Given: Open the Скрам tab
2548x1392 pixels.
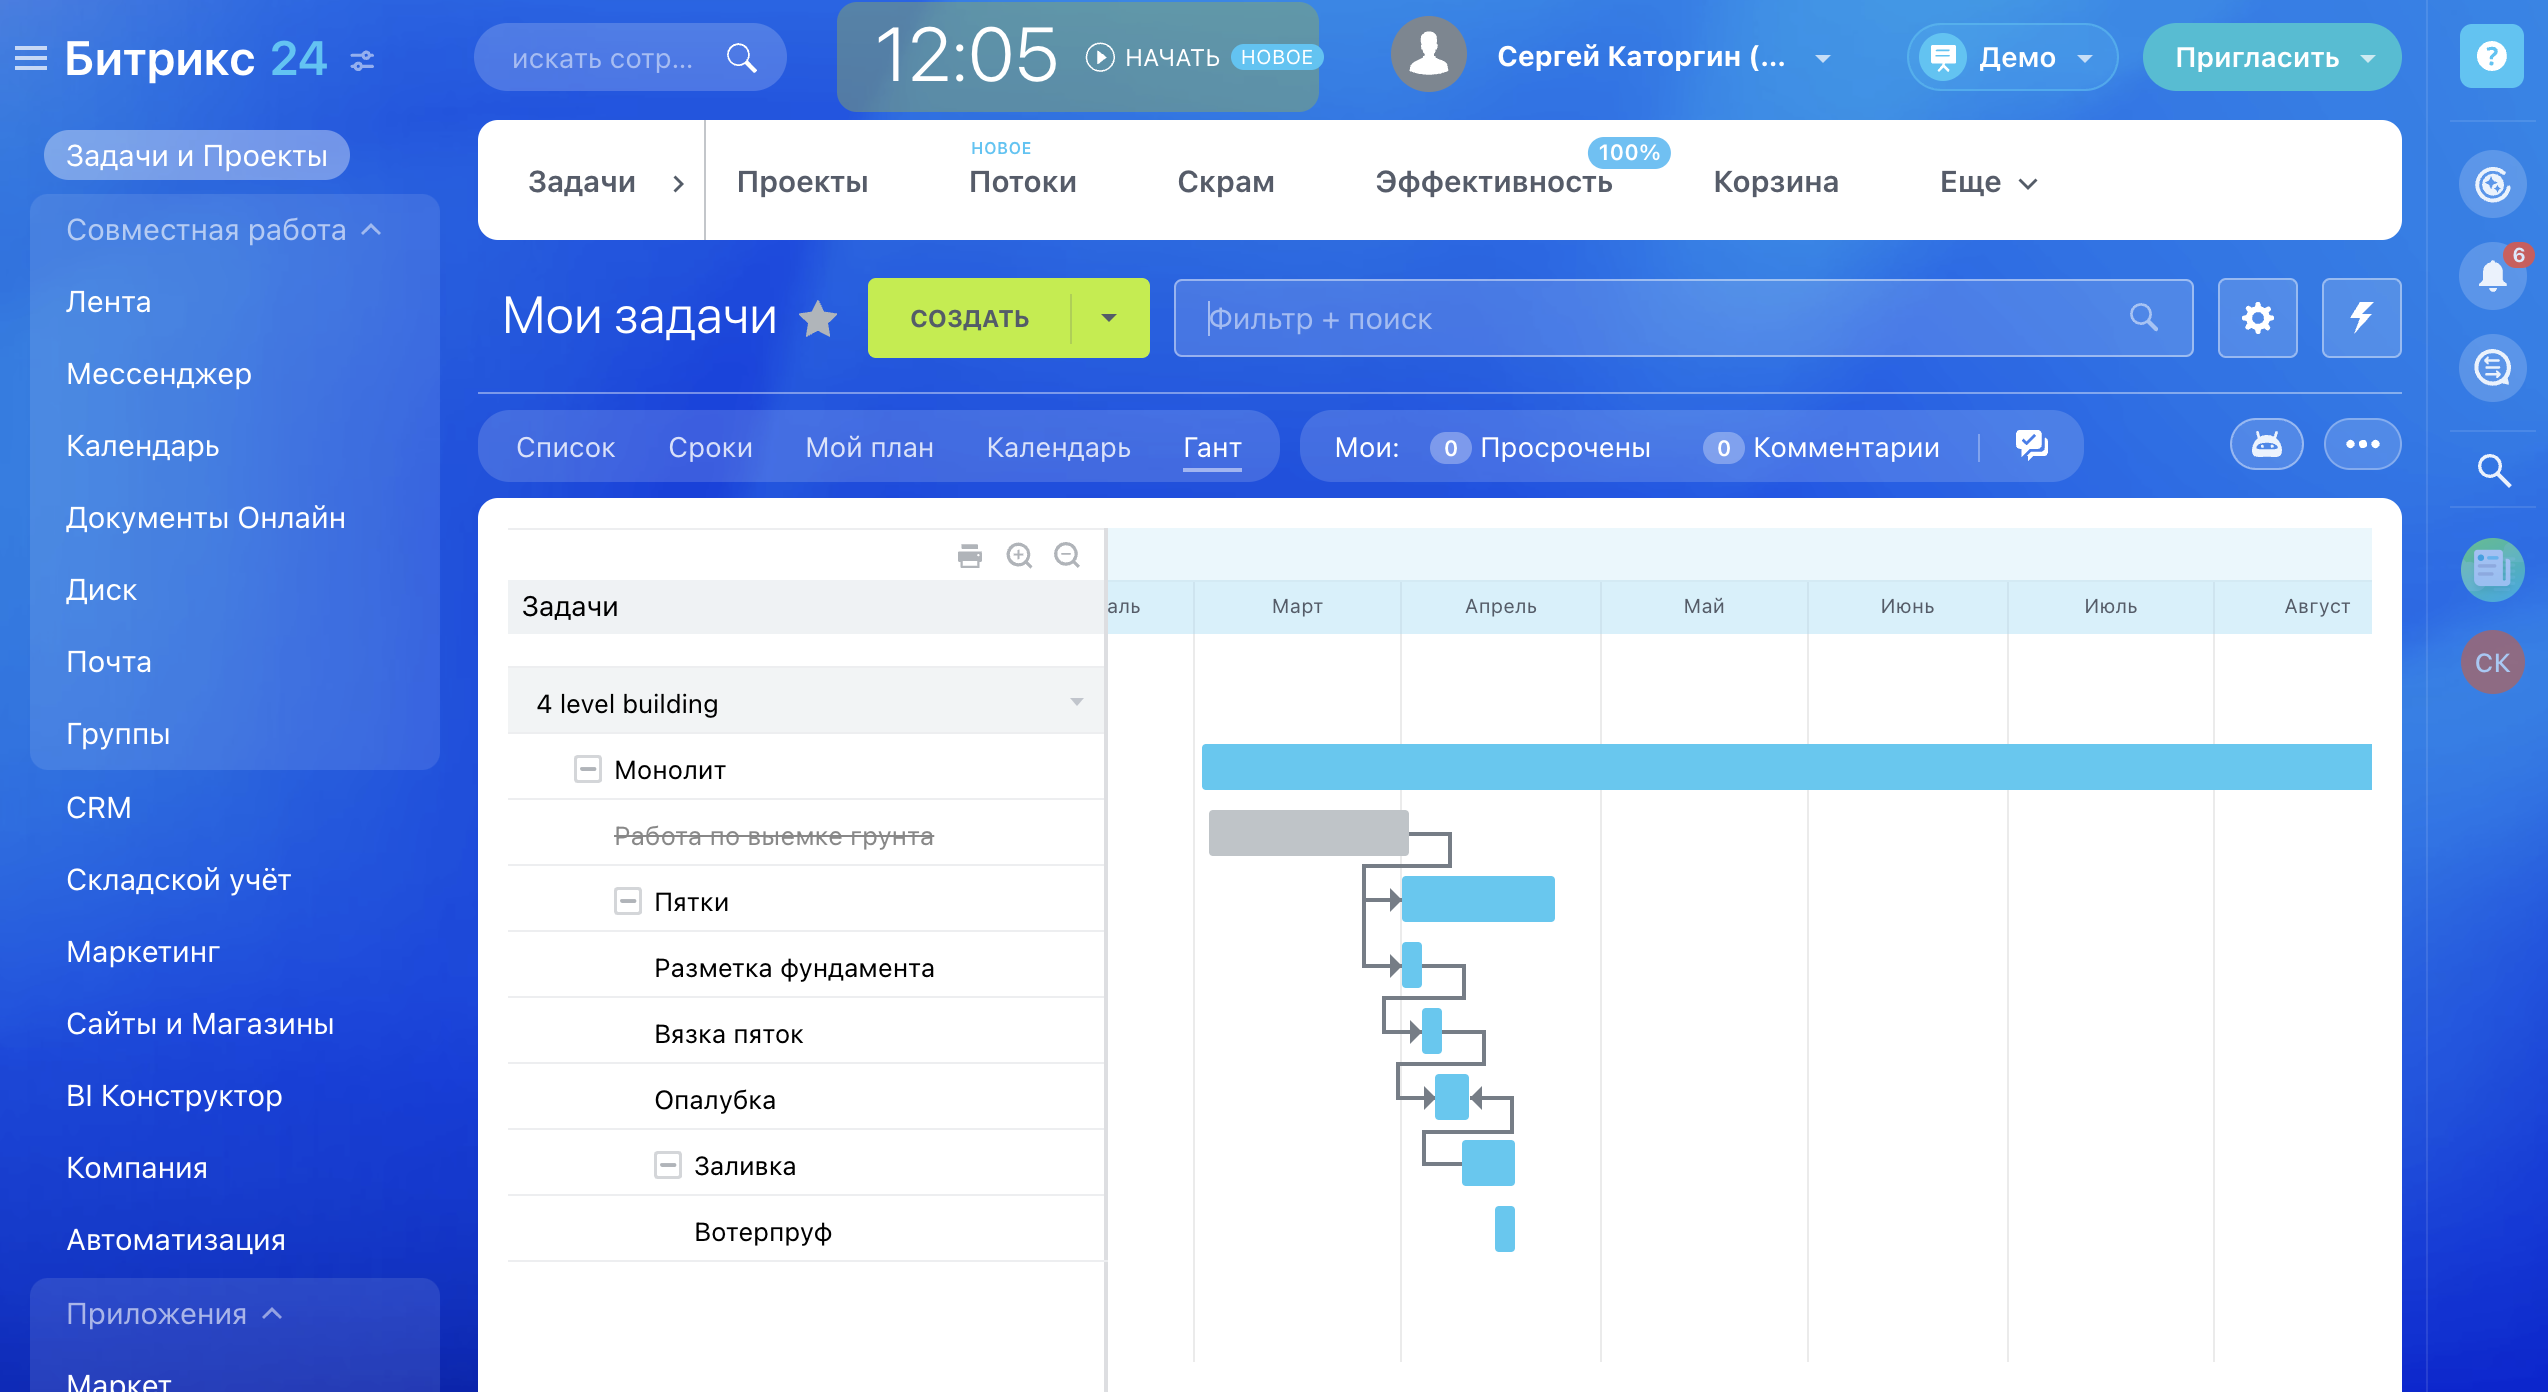Looking at the screenshot, I should (x=1225, y=182).
